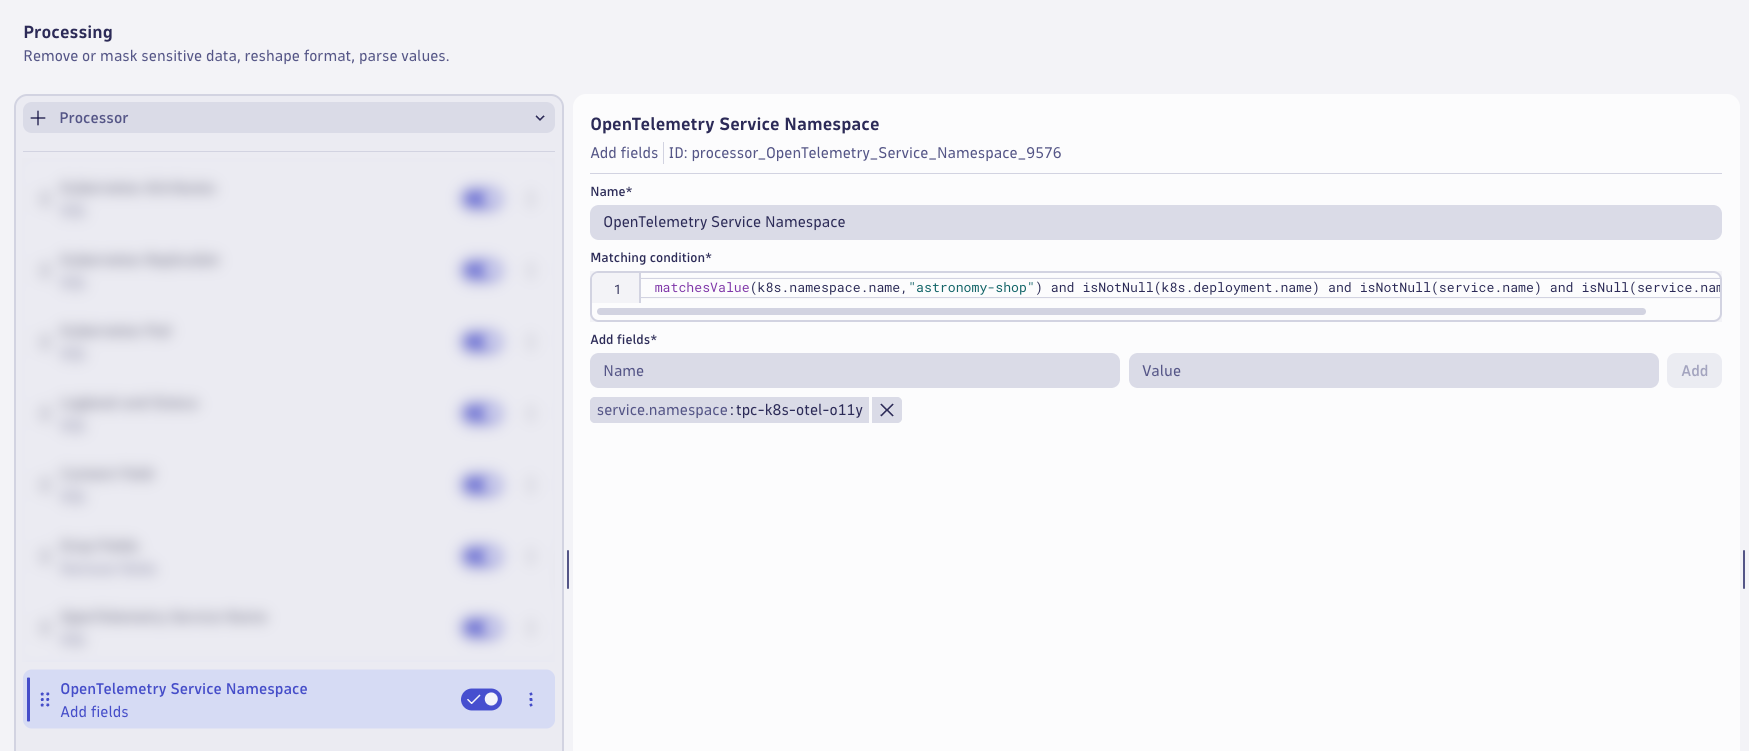Open the Processor add dropdown
1749x751 pixels.
pyautogui.click(x=289, y=118)
